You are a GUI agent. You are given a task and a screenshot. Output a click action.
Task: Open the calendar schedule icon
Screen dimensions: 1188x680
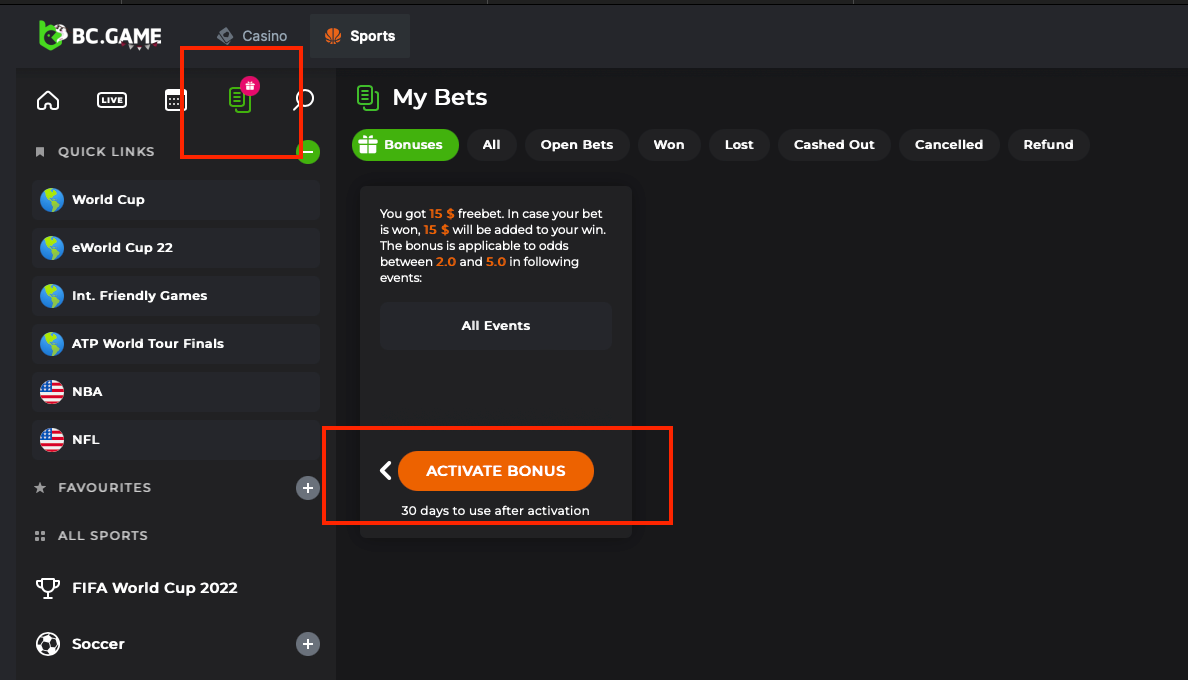(176, 100)
